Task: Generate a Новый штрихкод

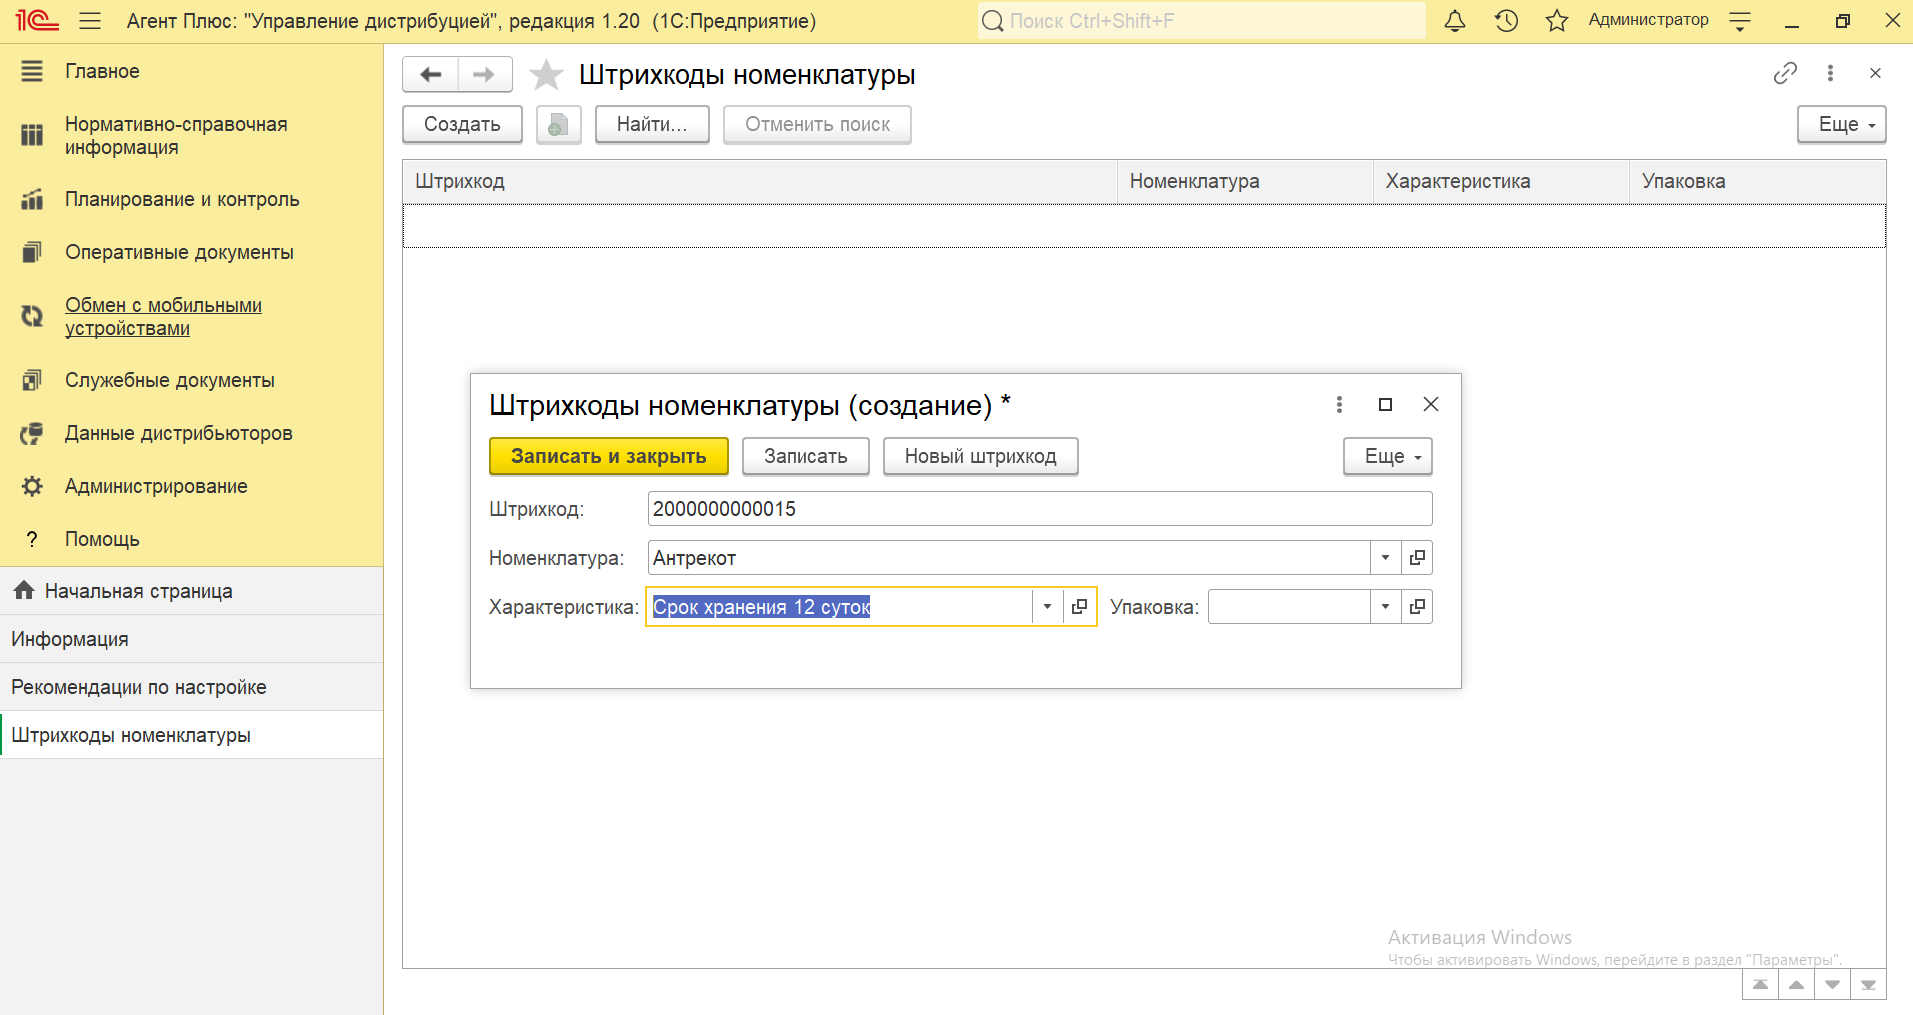Action: (980, 457)
